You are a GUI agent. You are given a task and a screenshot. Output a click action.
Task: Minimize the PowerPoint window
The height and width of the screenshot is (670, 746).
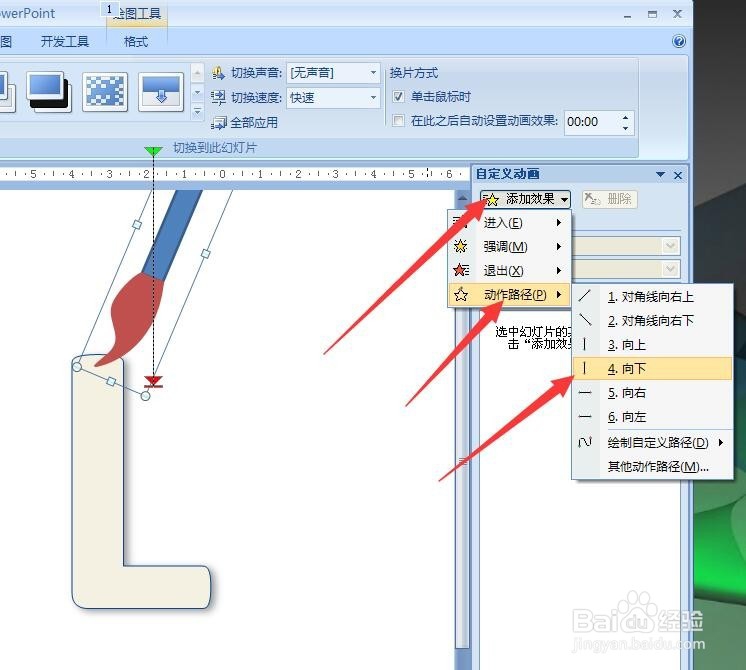(628, 16)
